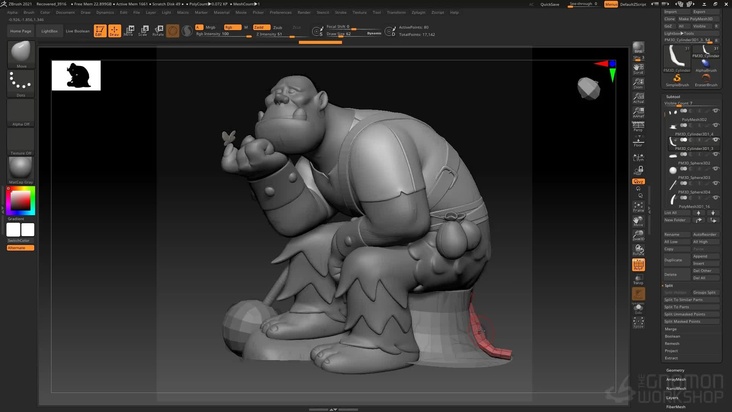
Task: Click Split To Parts button
Action: [x=691, y=307]
